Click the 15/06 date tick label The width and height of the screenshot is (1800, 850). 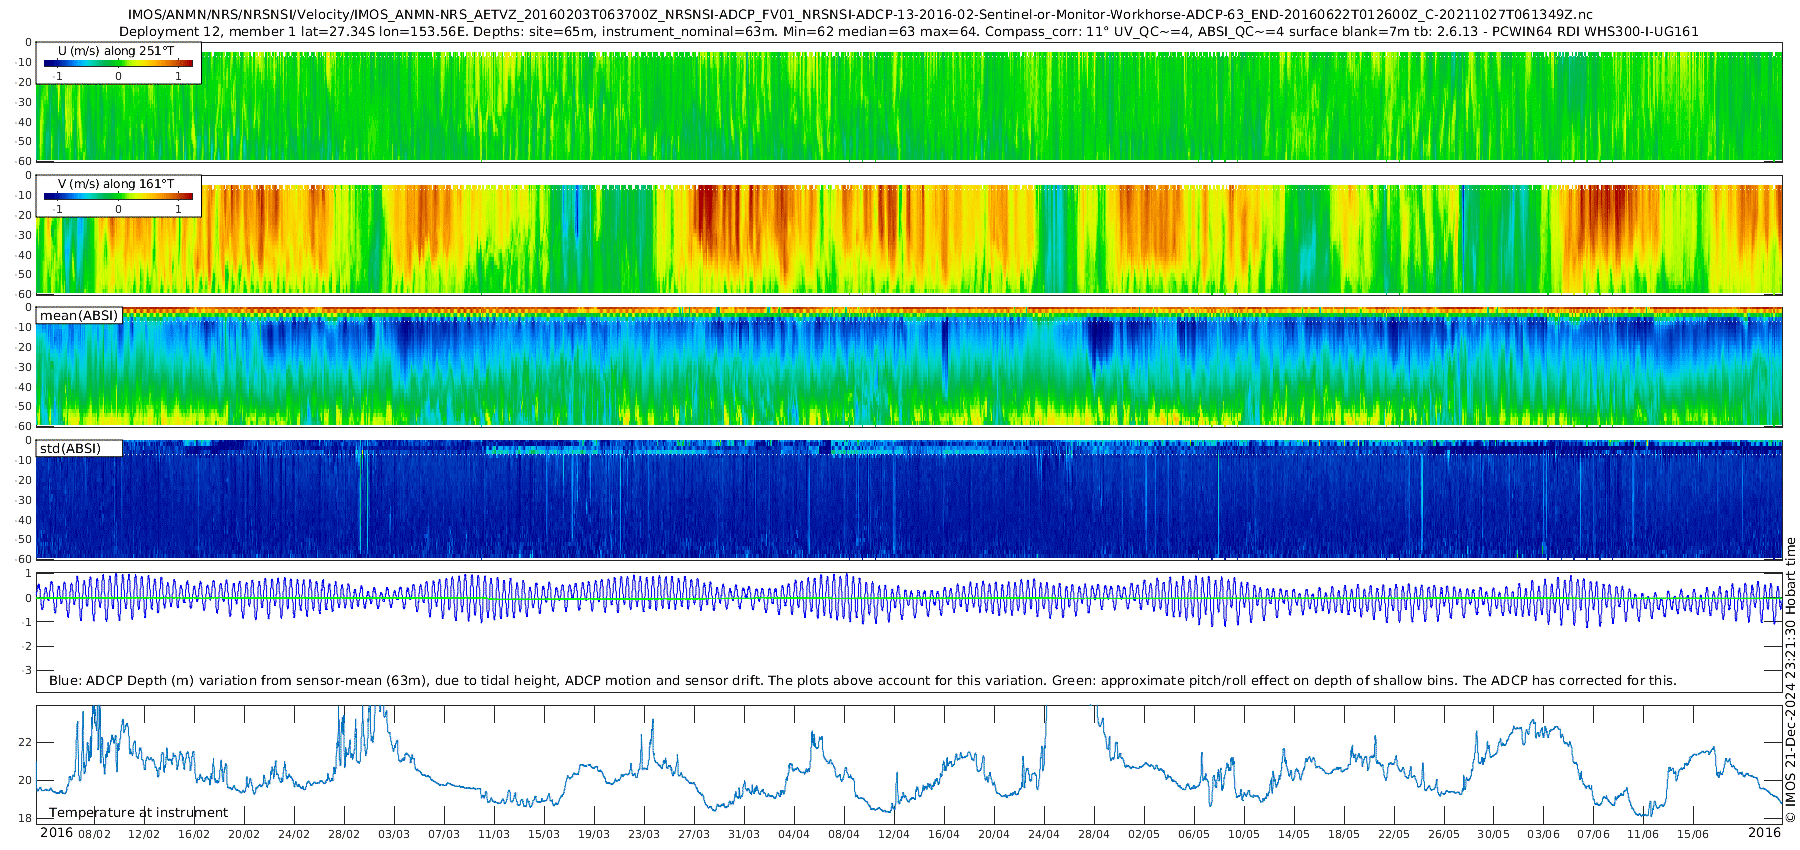(x=1693, y=834)
